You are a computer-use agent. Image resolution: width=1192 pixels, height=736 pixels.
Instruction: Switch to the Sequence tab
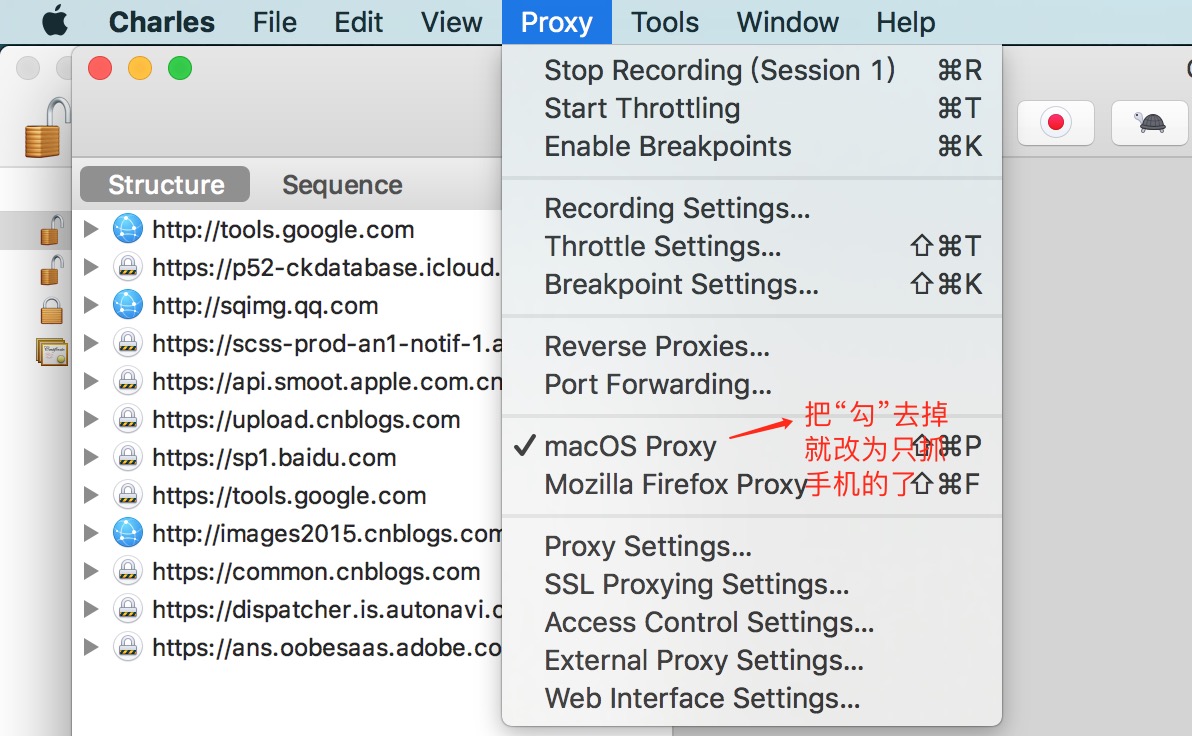click(342, 185)
